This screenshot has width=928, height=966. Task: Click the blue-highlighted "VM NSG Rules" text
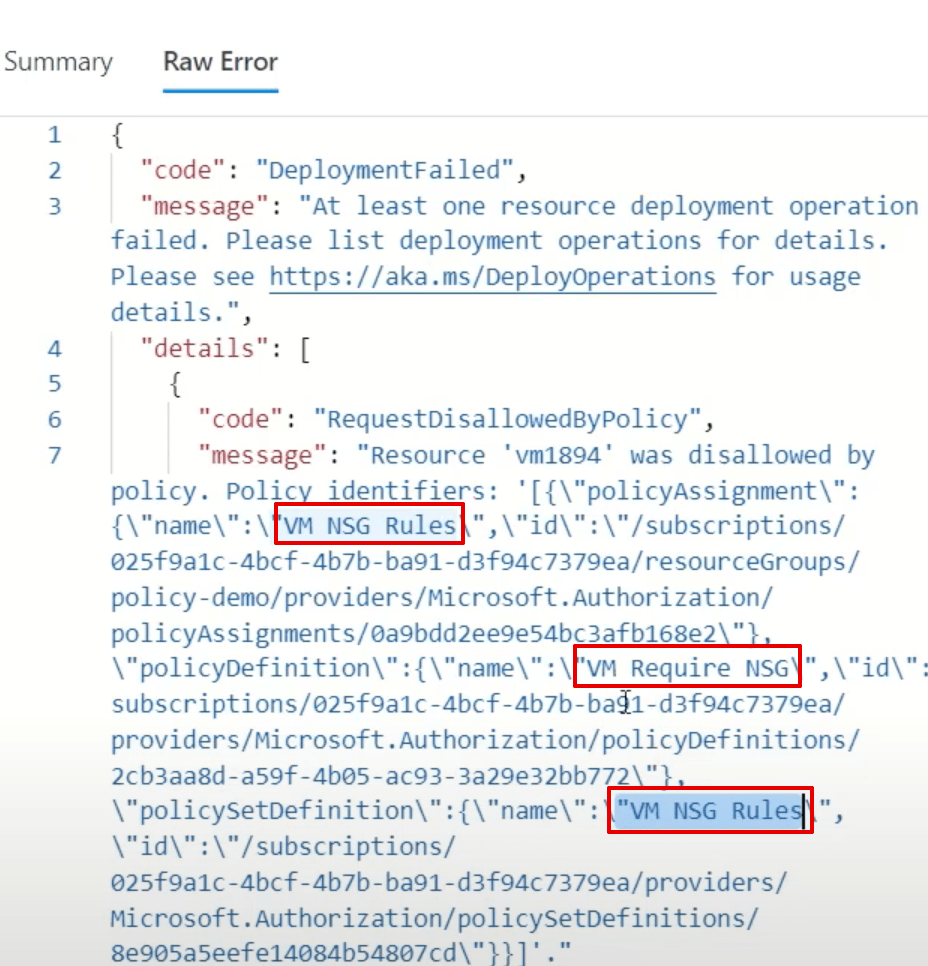pos(710,810)
